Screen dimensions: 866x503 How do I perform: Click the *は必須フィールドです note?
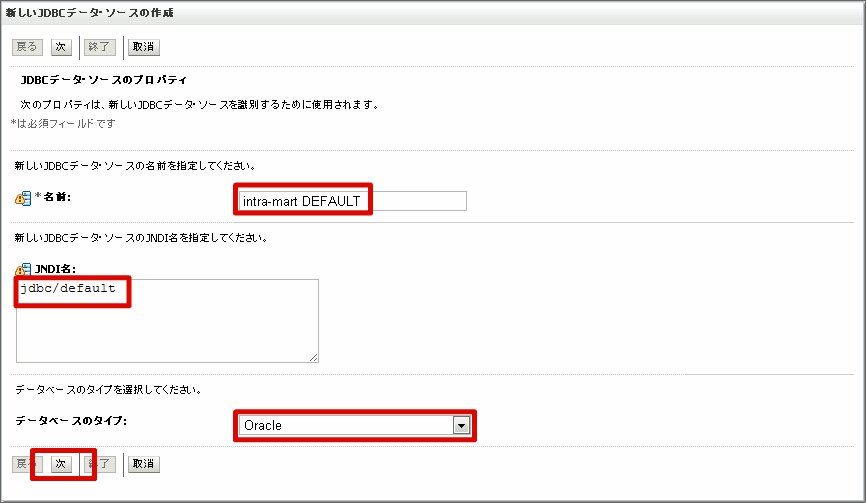[63, 124]
